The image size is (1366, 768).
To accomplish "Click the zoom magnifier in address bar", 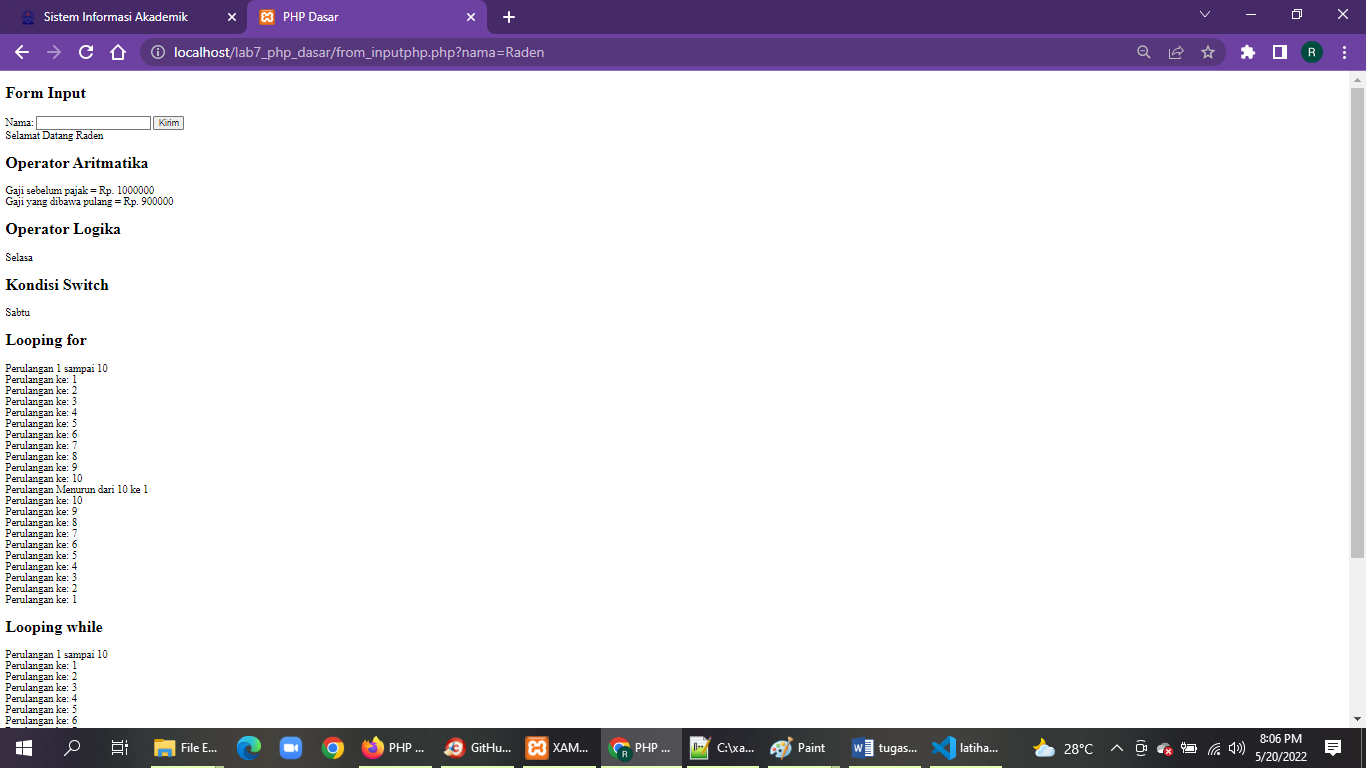I will click(x=1142, y=52).
